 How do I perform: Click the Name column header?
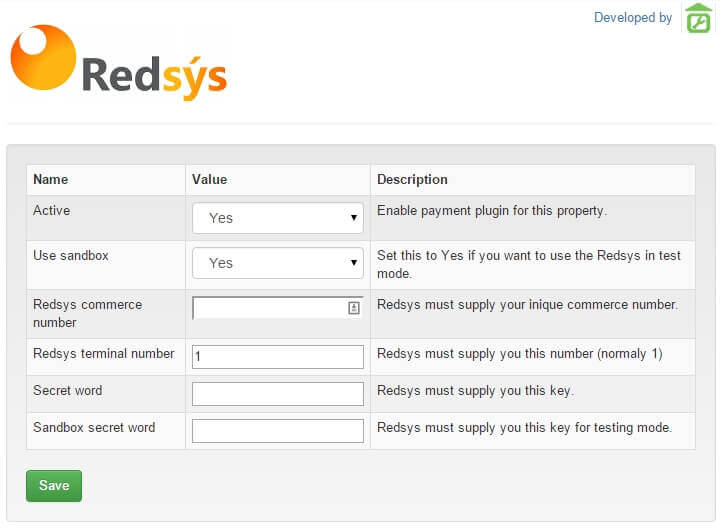tap(51, 180)
